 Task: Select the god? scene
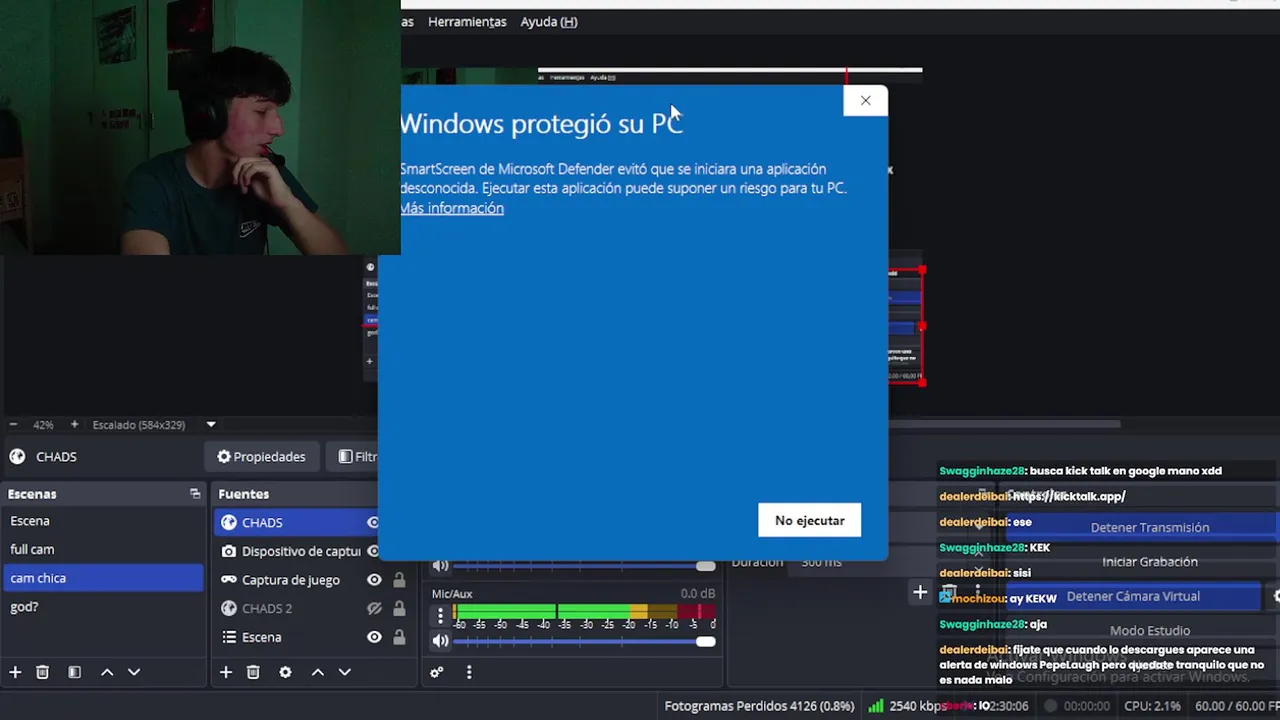[x=104, y=606]
